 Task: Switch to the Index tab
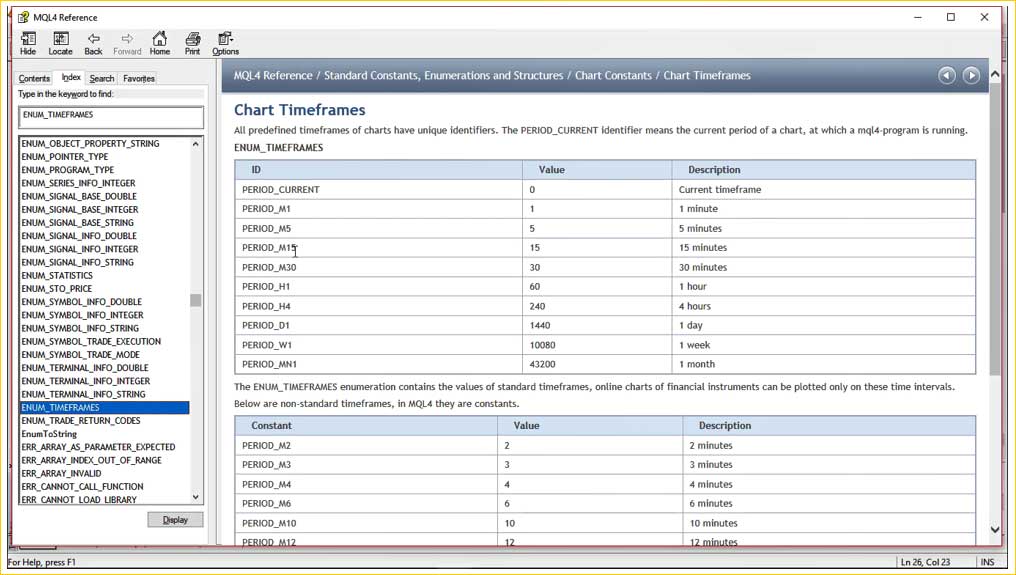tap(71, 77)
